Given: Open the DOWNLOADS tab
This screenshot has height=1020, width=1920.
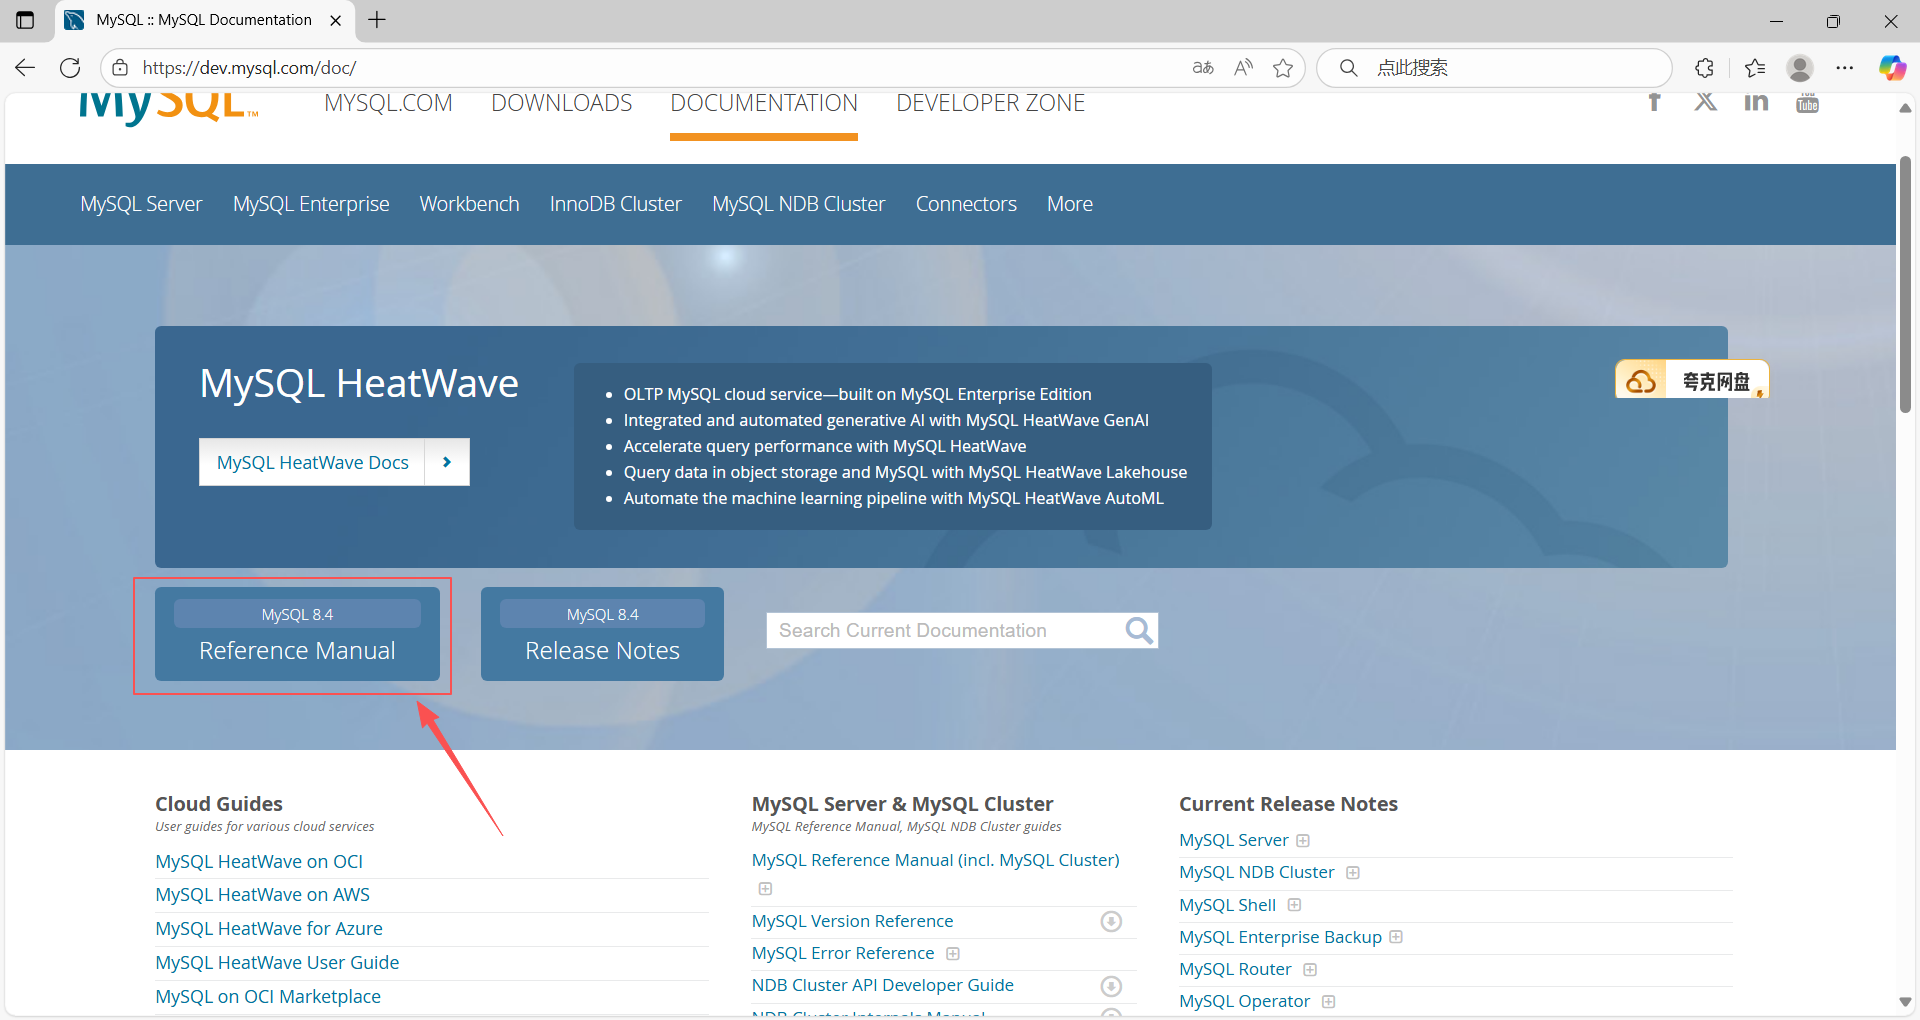Looking at the screenshot, I should click(561, 103).
